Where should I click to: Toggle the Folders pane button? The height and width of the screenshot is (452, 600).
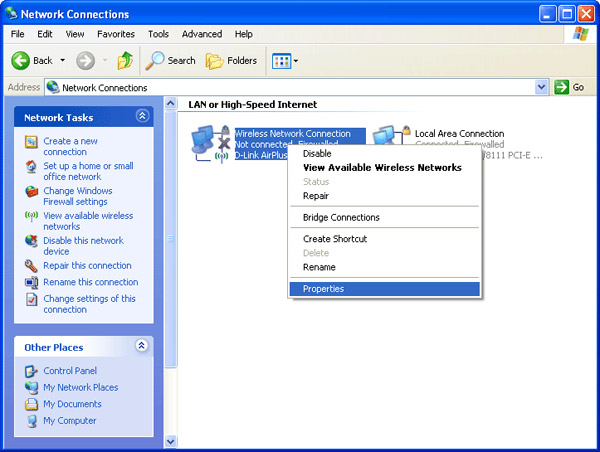tap(231, 61)
